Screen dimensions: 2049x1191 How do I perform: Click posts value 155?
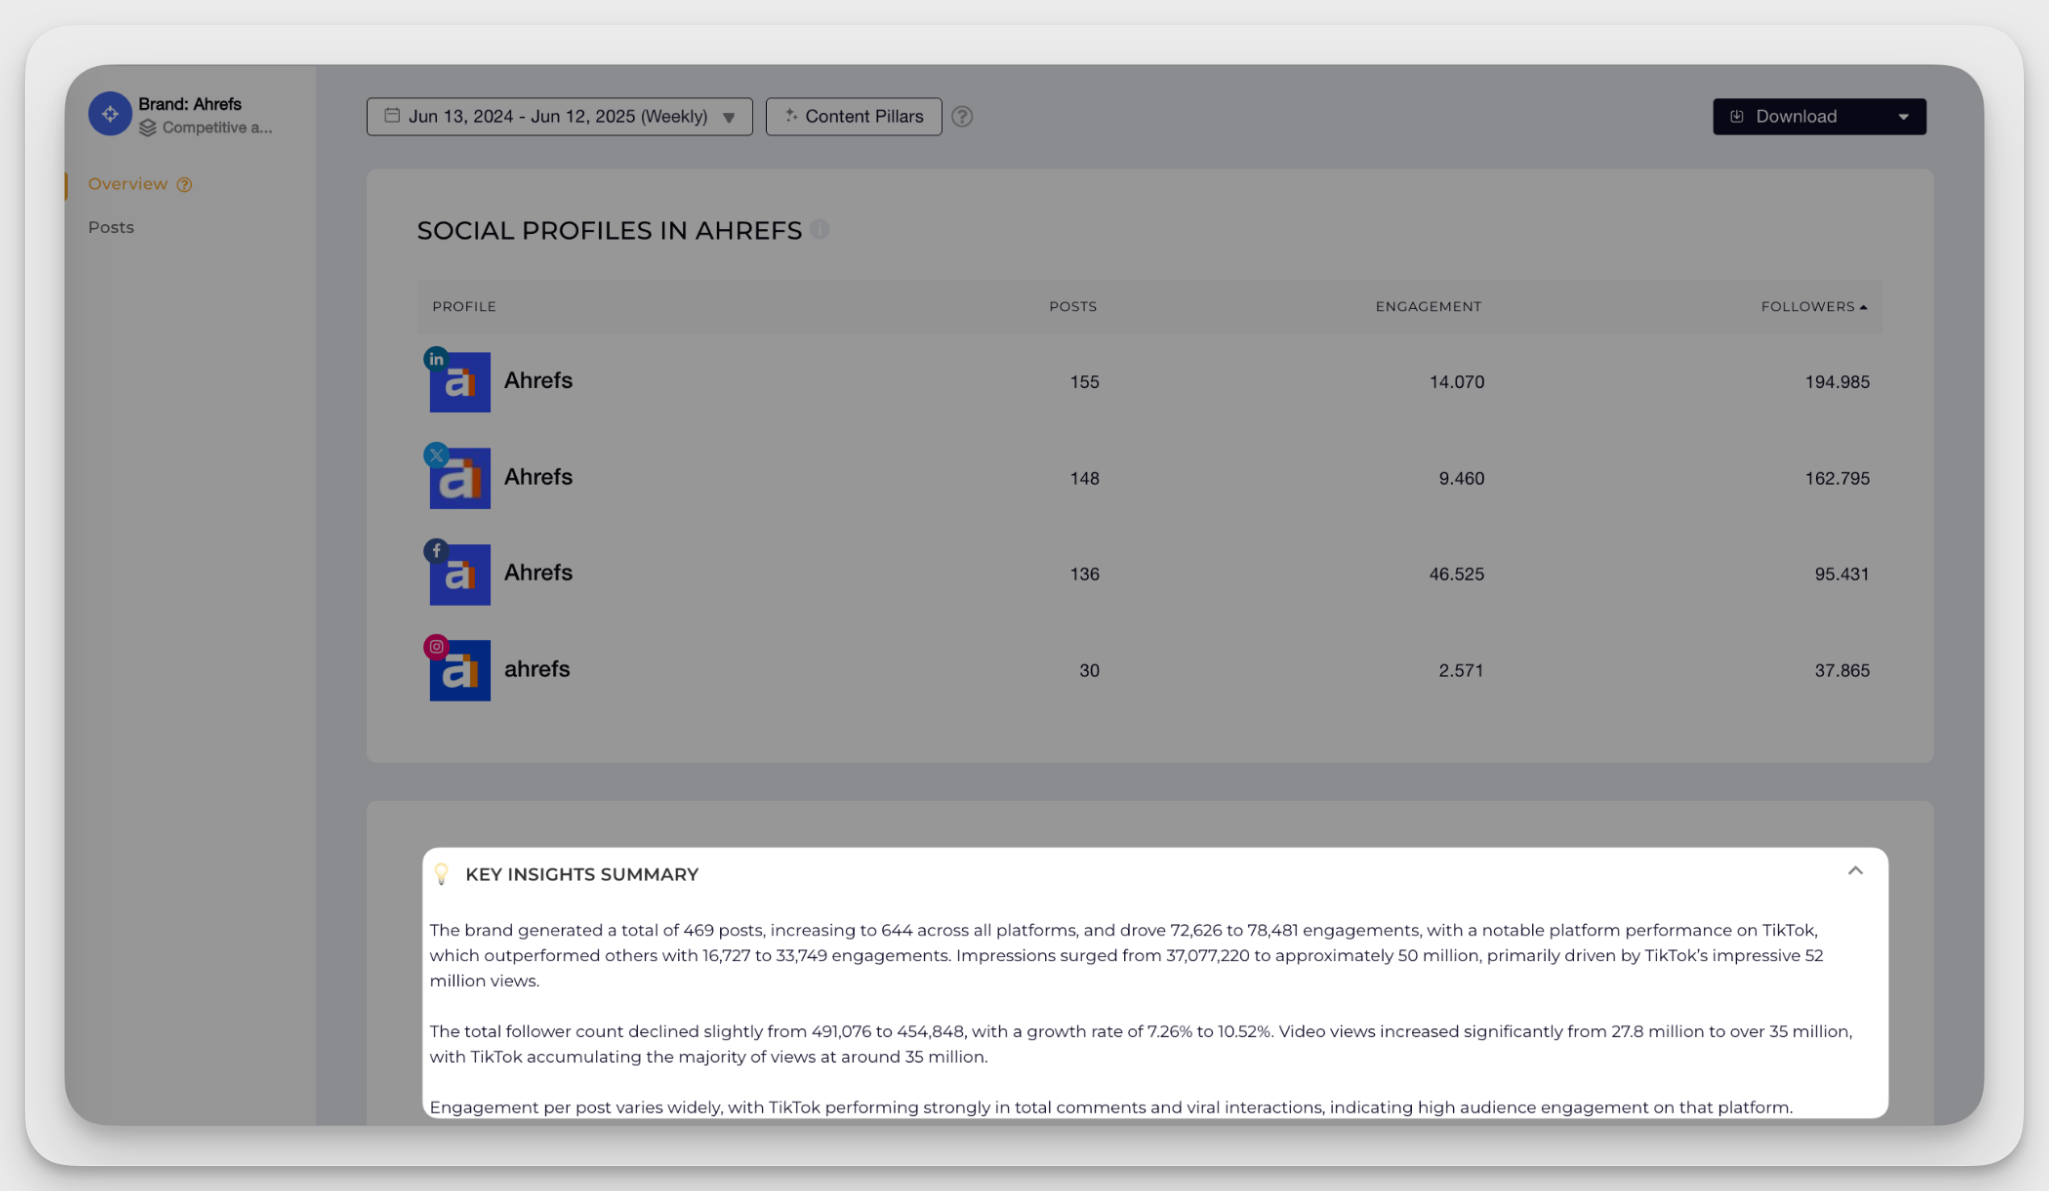[1085, 382]
